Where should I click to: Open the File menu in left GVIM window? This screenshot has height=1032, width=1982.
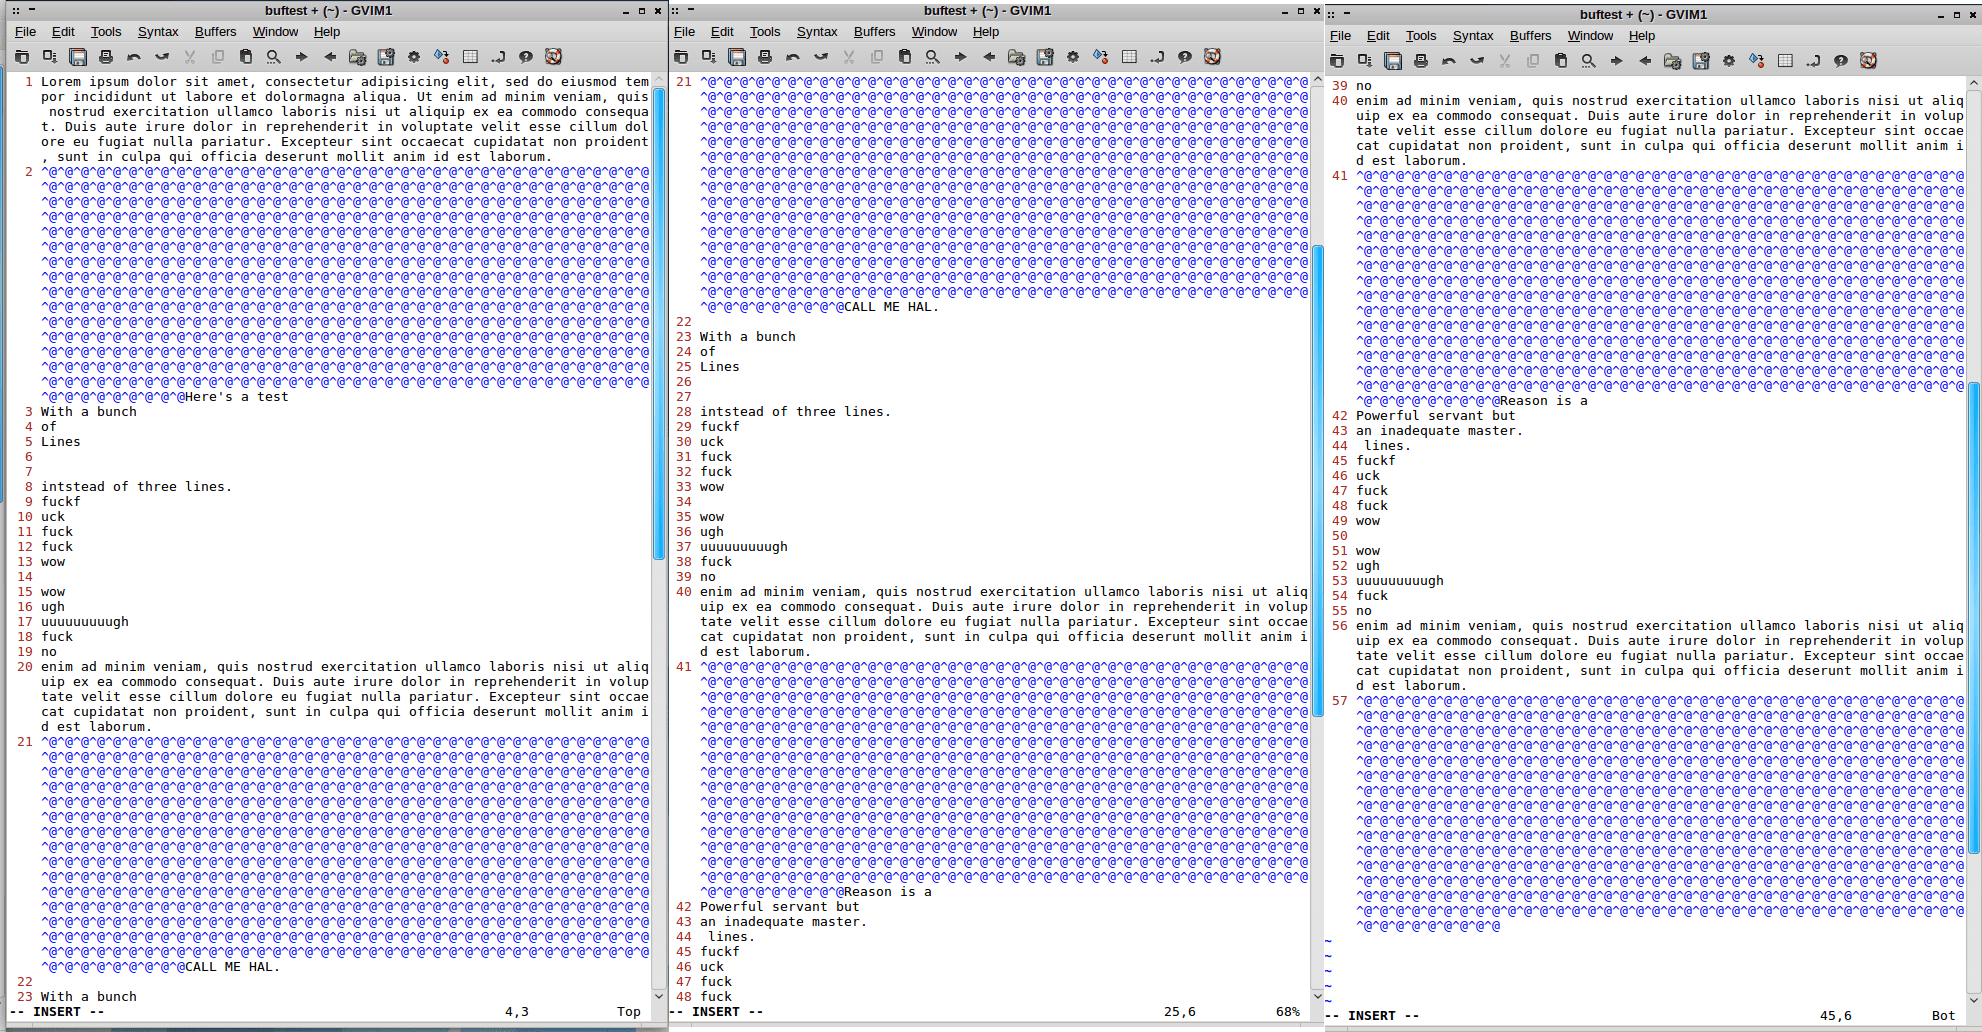(25, 32)
